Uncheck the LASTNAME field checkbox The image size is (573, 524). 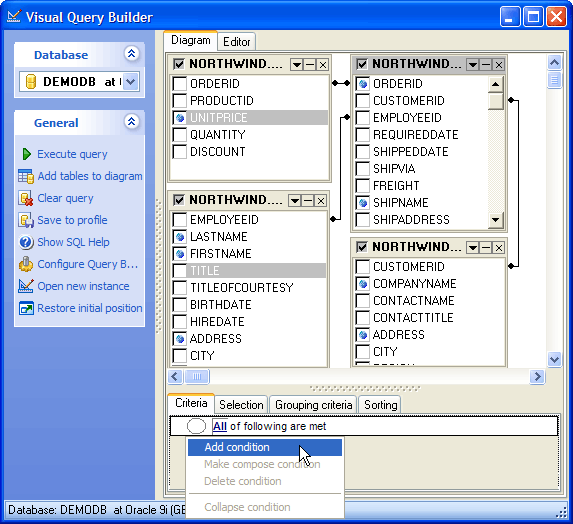coord(179,237)
